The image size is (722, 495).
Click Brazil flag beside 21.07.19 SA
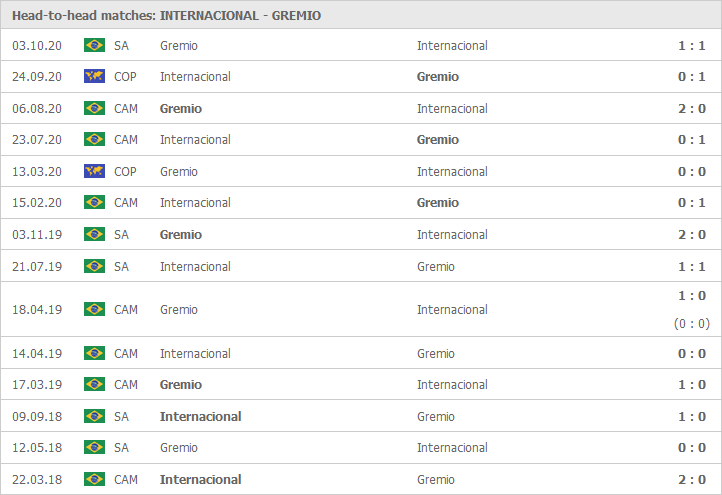pos(94,266)
